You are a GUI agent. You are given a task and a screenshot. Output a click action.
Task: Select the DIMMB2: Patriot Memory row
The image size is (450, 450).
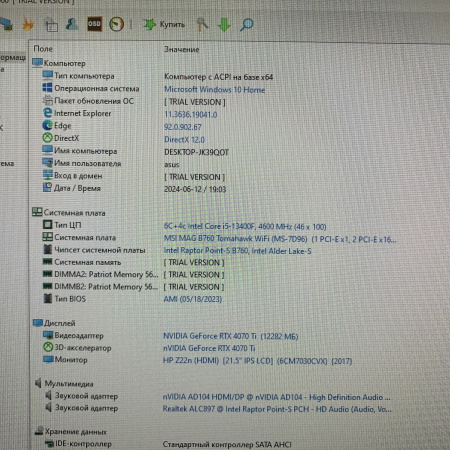click(133, 287)
